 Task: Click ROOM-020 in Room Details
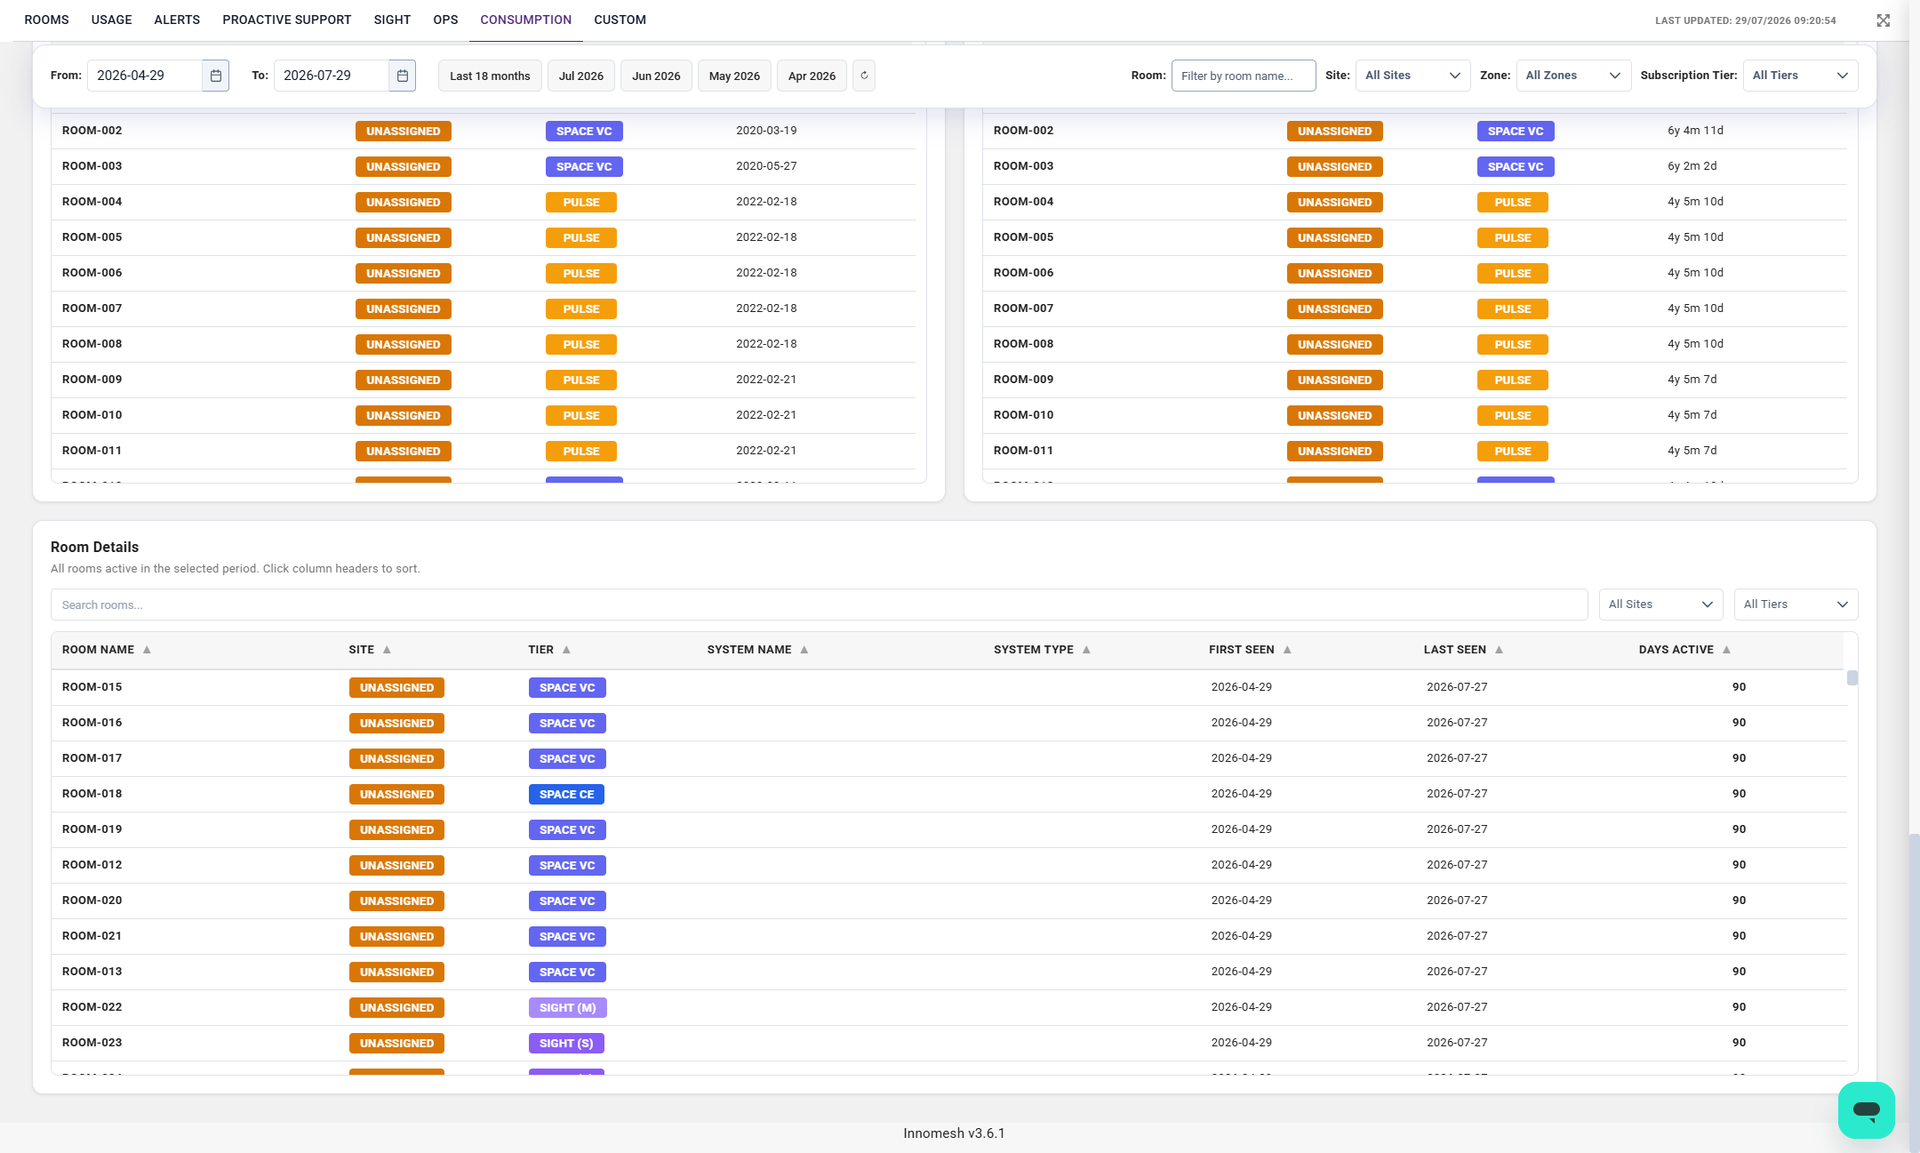coord(92,901)
